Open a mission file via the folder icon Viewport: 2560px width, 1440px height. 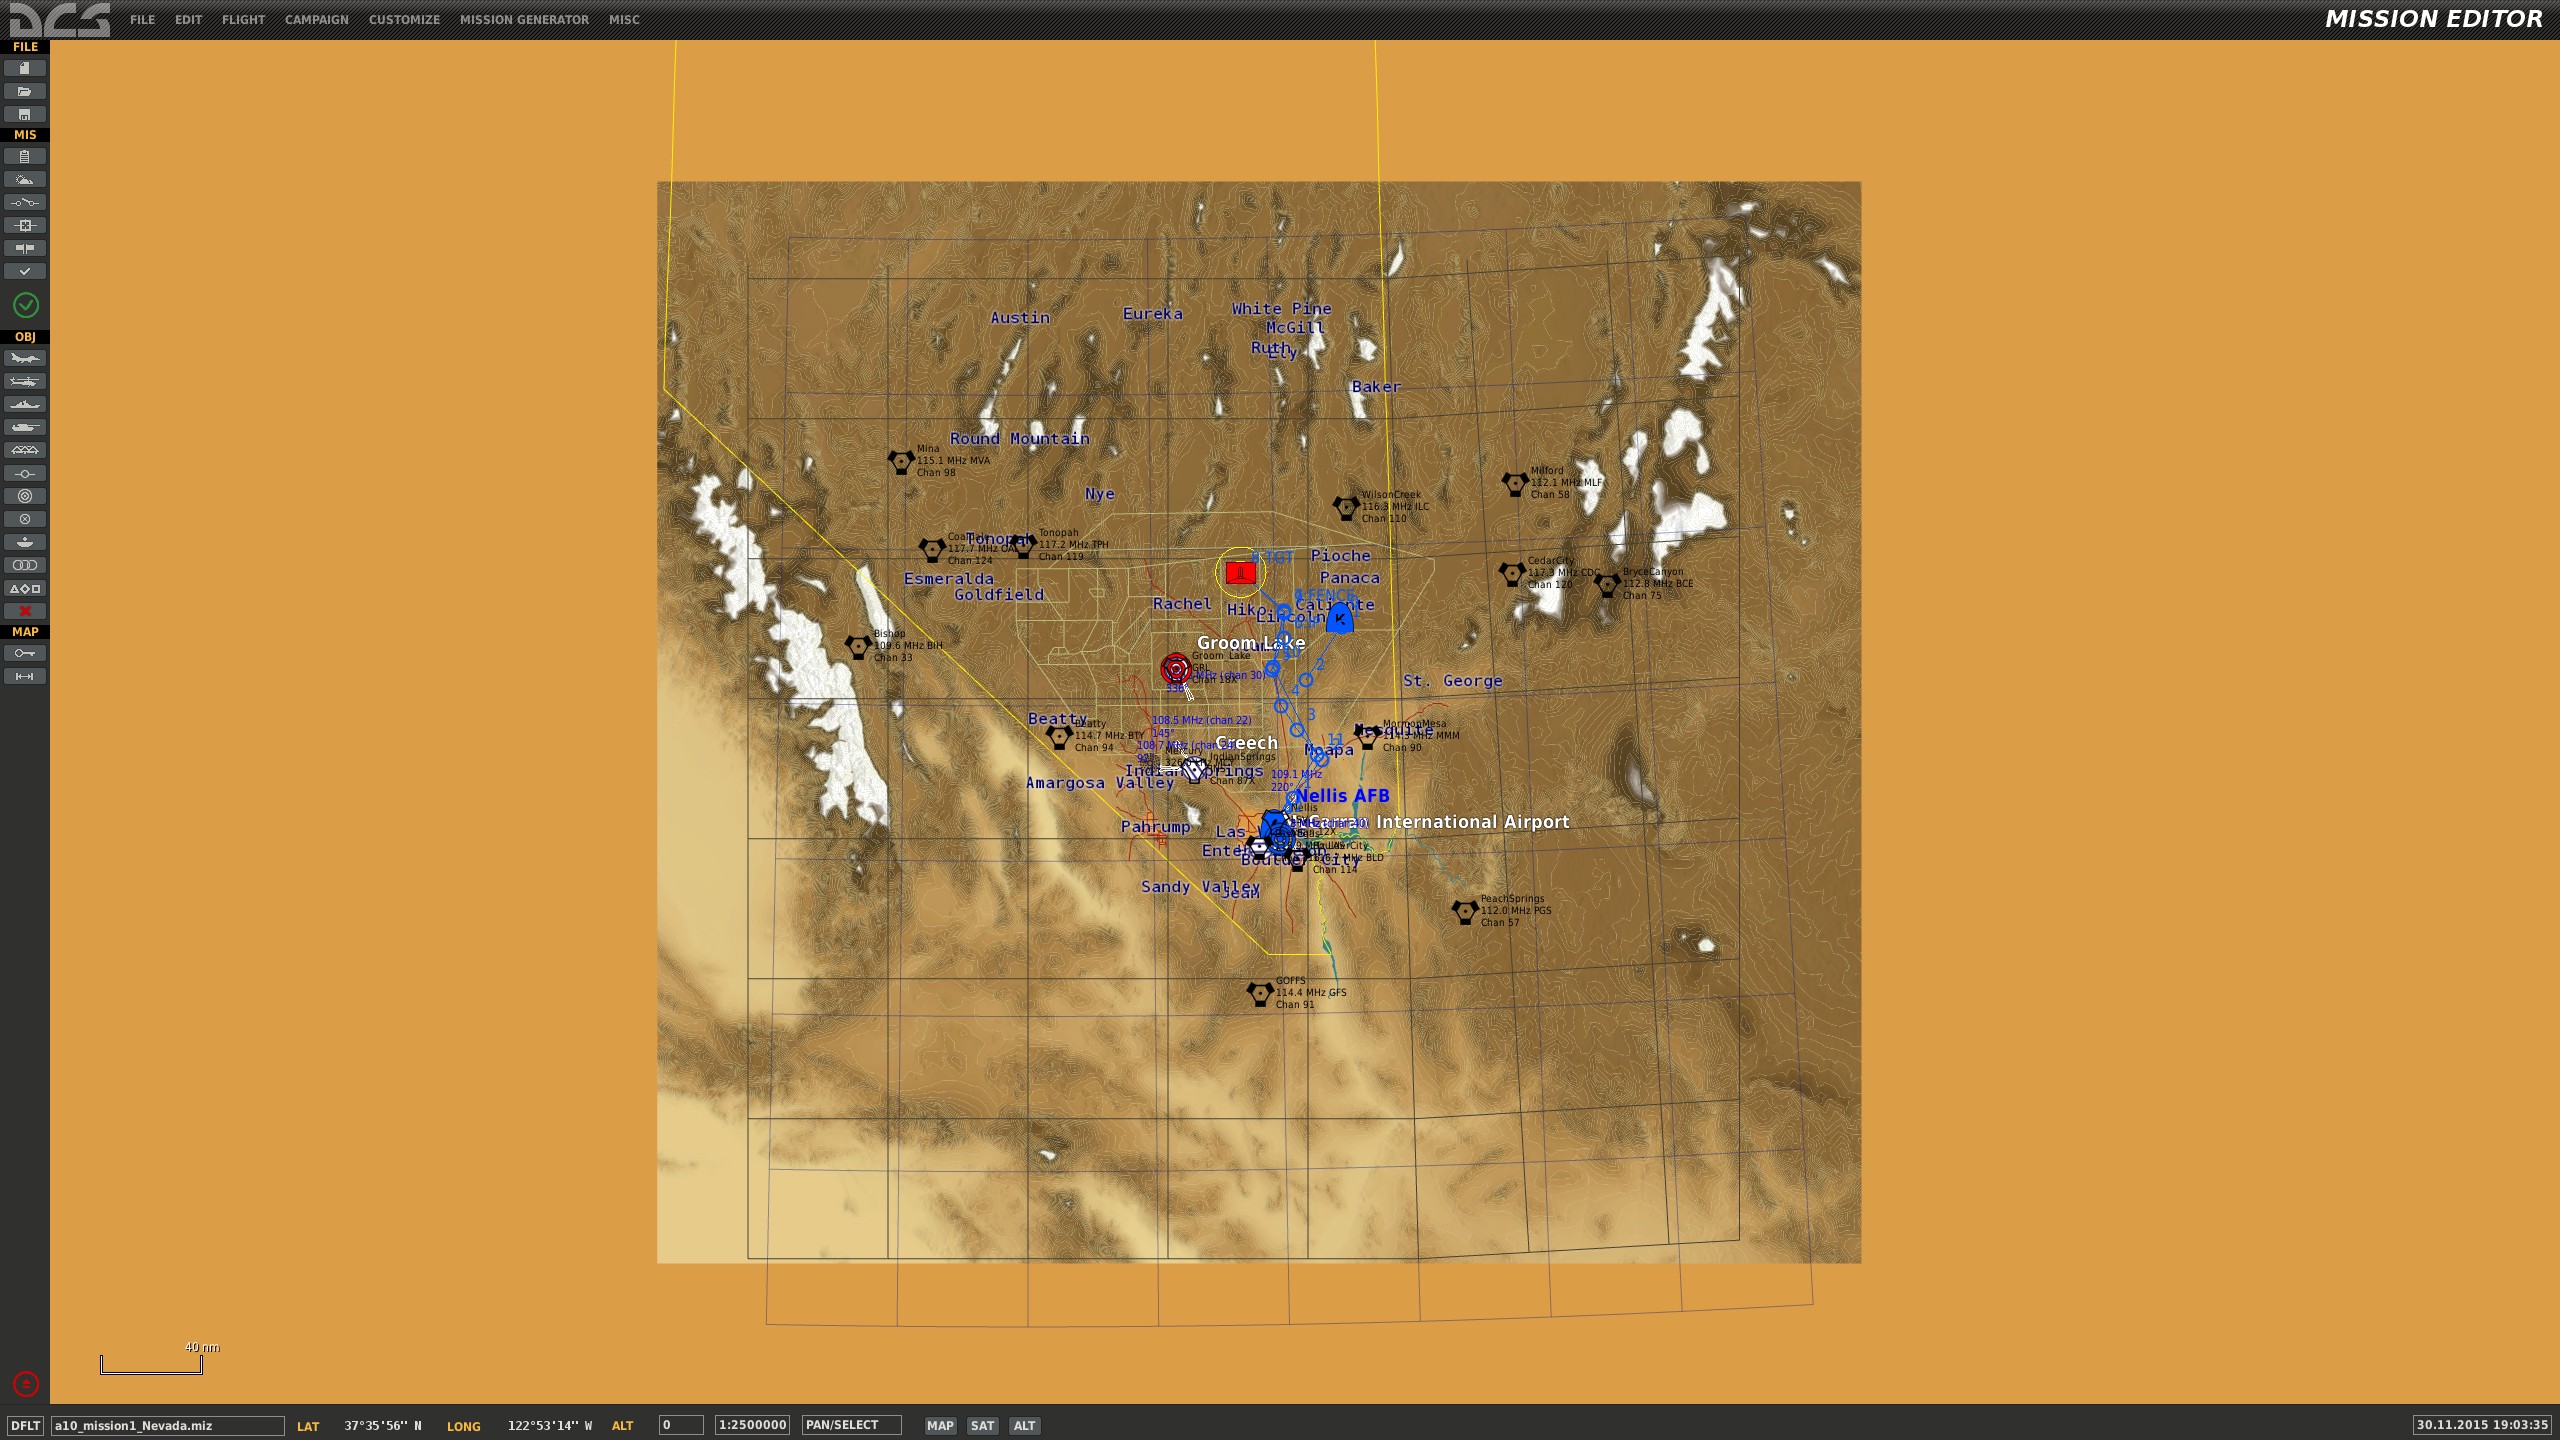(25, 91)
